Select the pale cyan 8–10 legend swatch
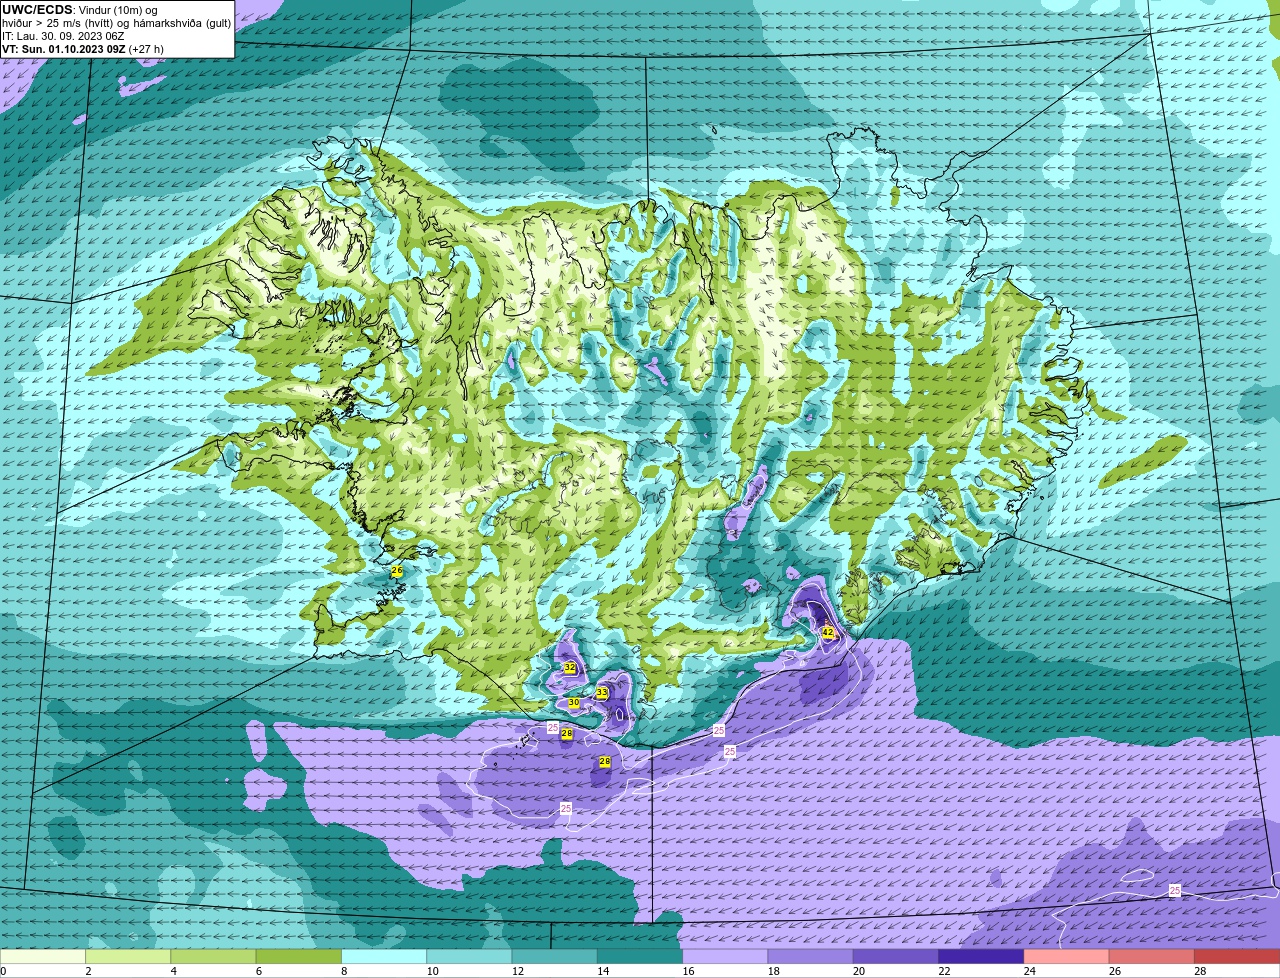This screenshot has width=1280, height=978. 384,957
